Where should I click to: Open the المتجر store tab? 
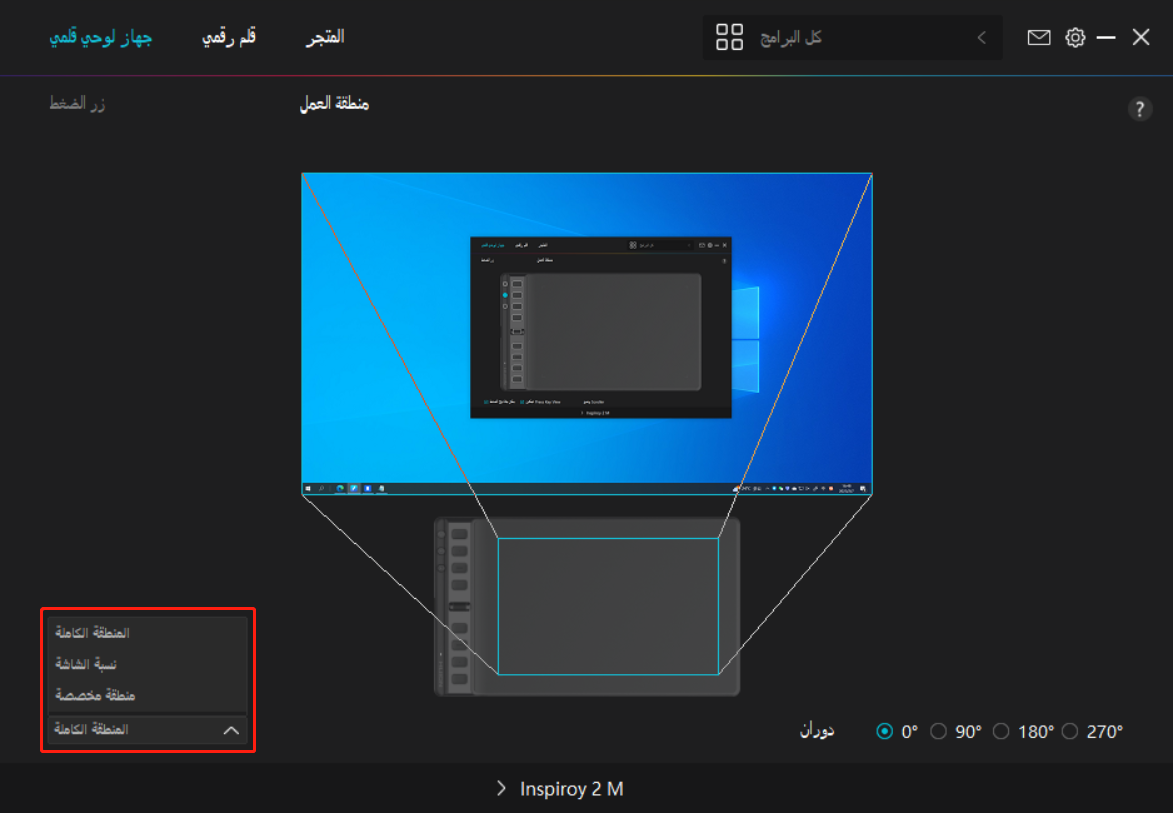[325, 37]
